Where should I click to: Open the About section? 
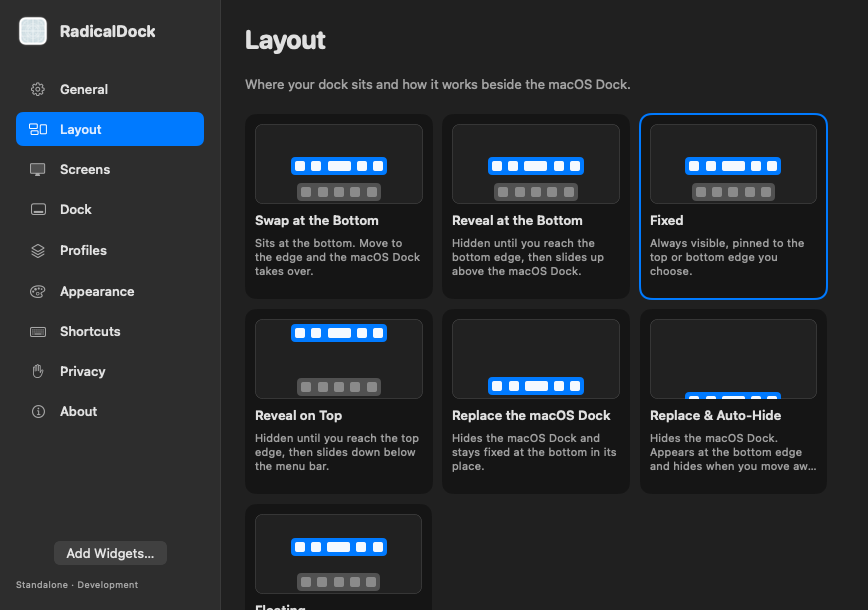click(110, 411)
